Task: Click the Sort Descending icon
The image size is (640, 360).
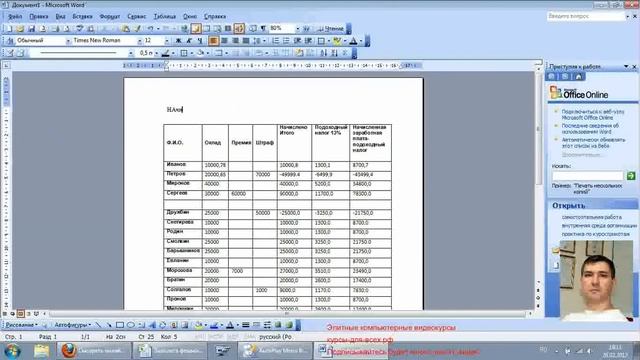Action: pyautogui.click(x=334, y=53)
